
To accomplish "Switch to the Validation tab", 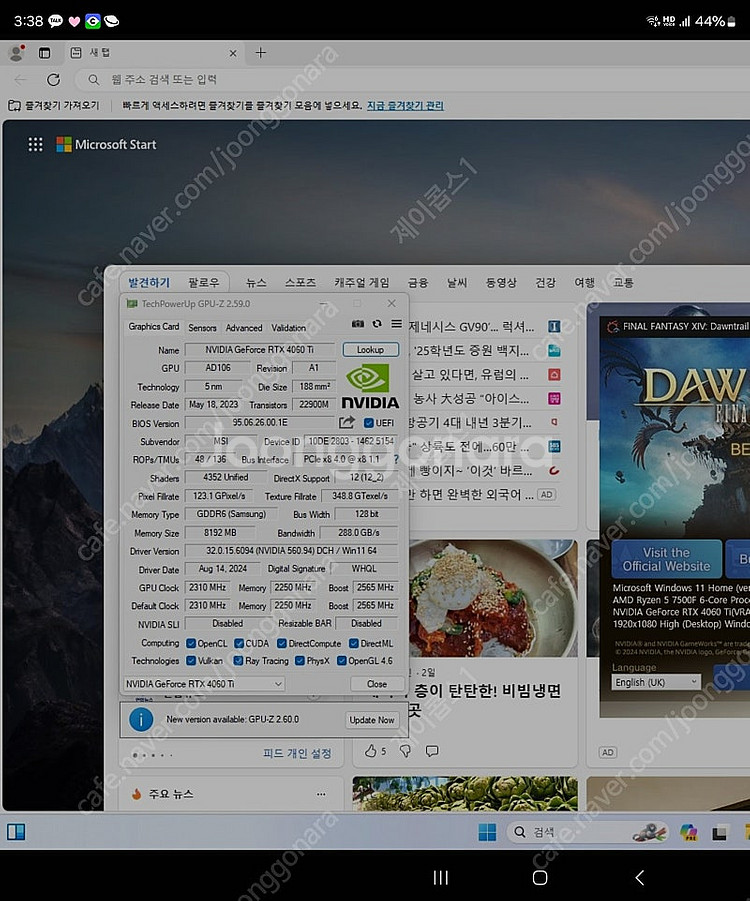I will (x=289, y=328).
